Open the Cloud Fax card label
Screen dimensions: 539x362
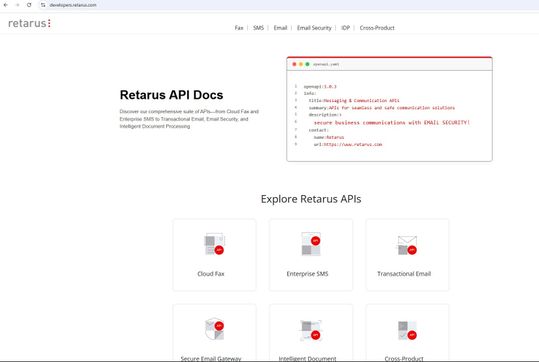pos(211,274)
